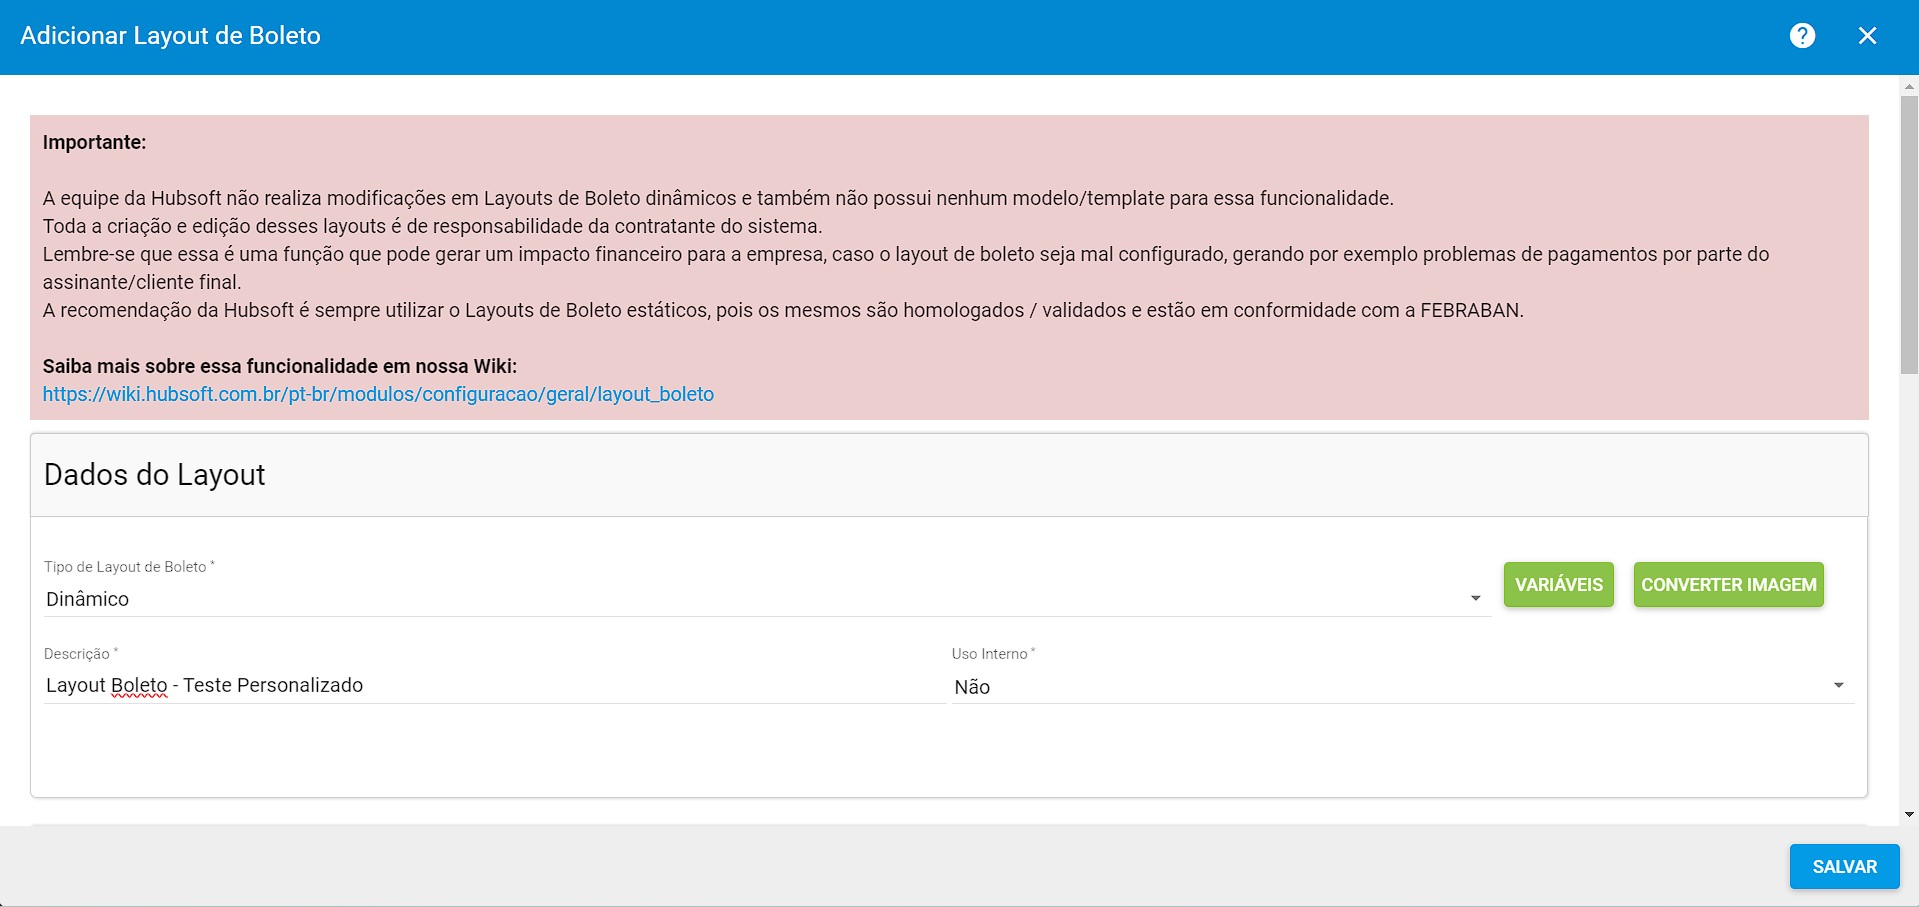The width and height of the screenshot is (1919, 907).
Task: Click the 'Saiba mais sobre essa funcionalidade' text
Action: [280, 366]
